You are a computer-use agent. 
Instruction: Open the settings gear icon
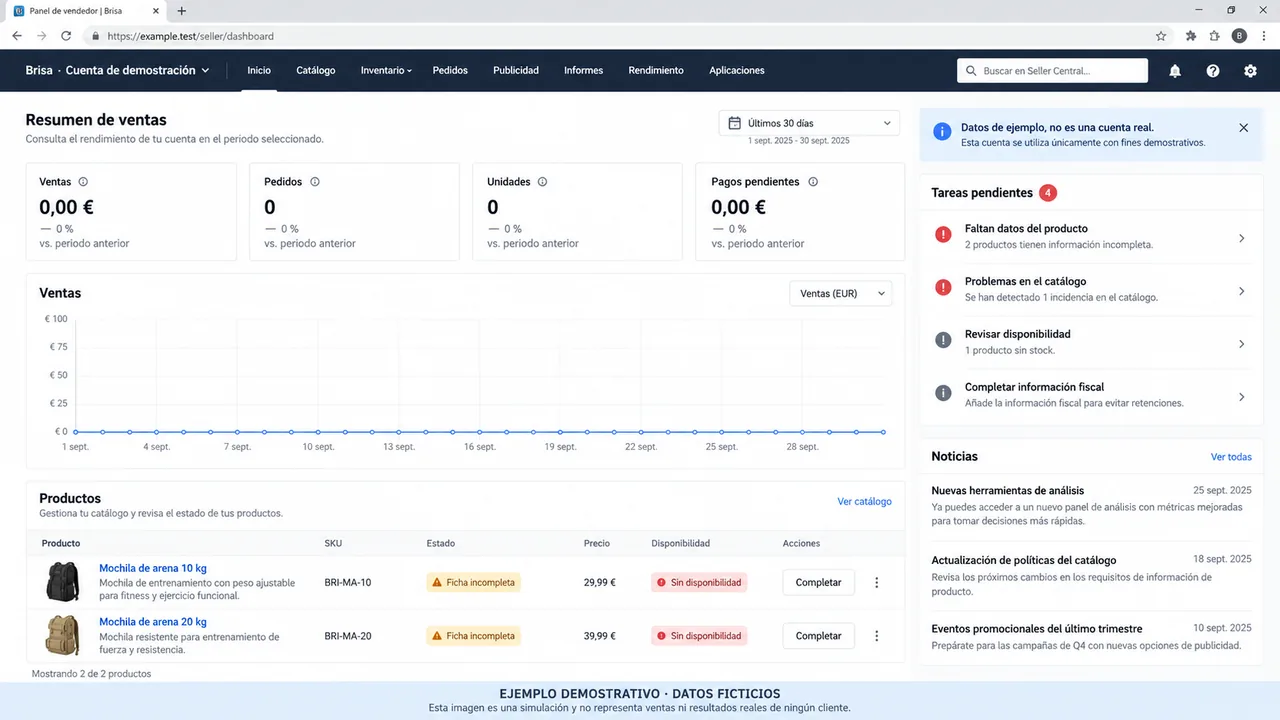click(1250, 71)
